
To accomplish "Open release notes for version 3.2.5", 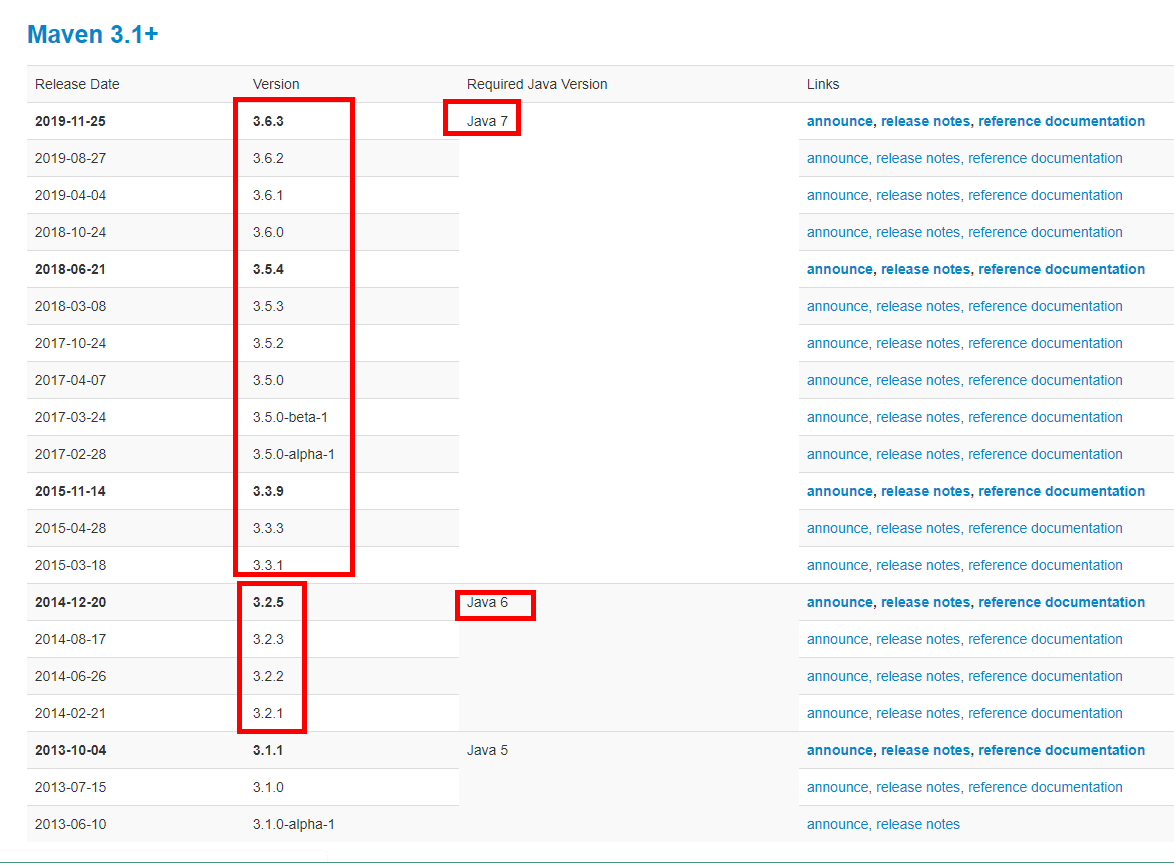I will point(925,603).
